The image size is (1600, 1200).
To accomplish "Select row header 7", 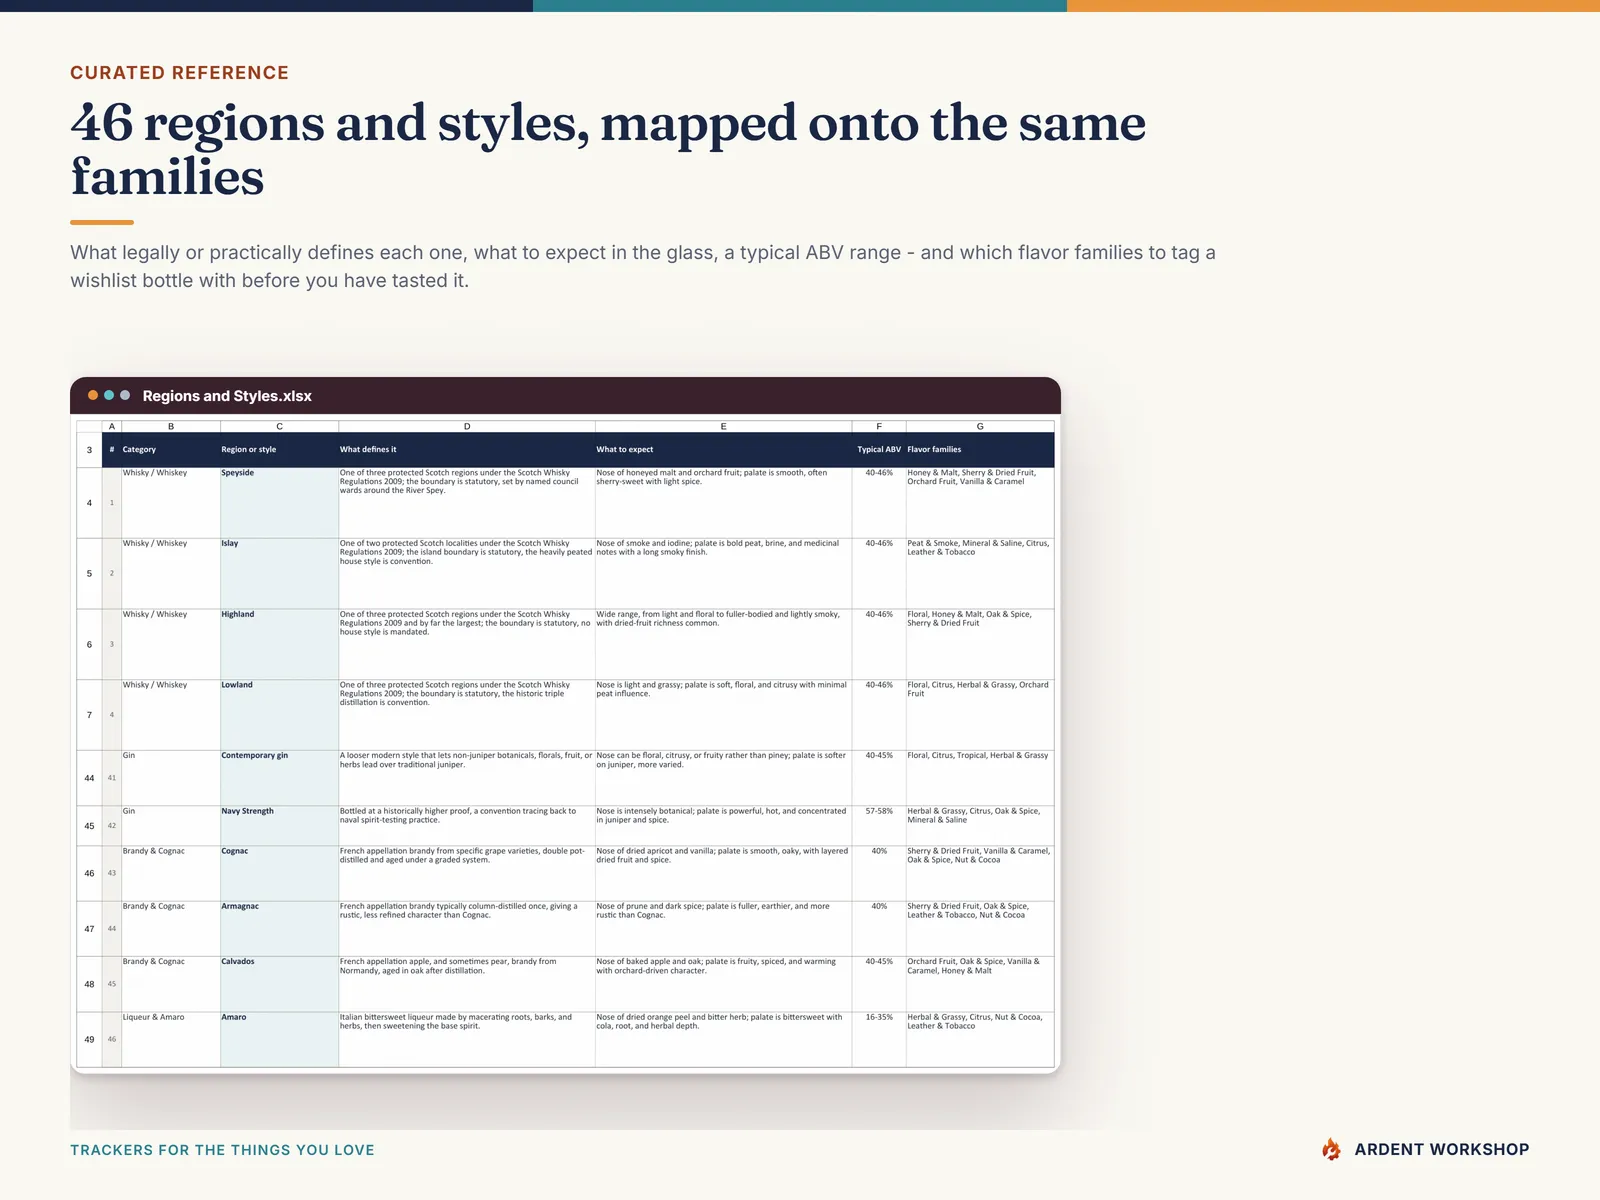I will (x=89, y=715).
